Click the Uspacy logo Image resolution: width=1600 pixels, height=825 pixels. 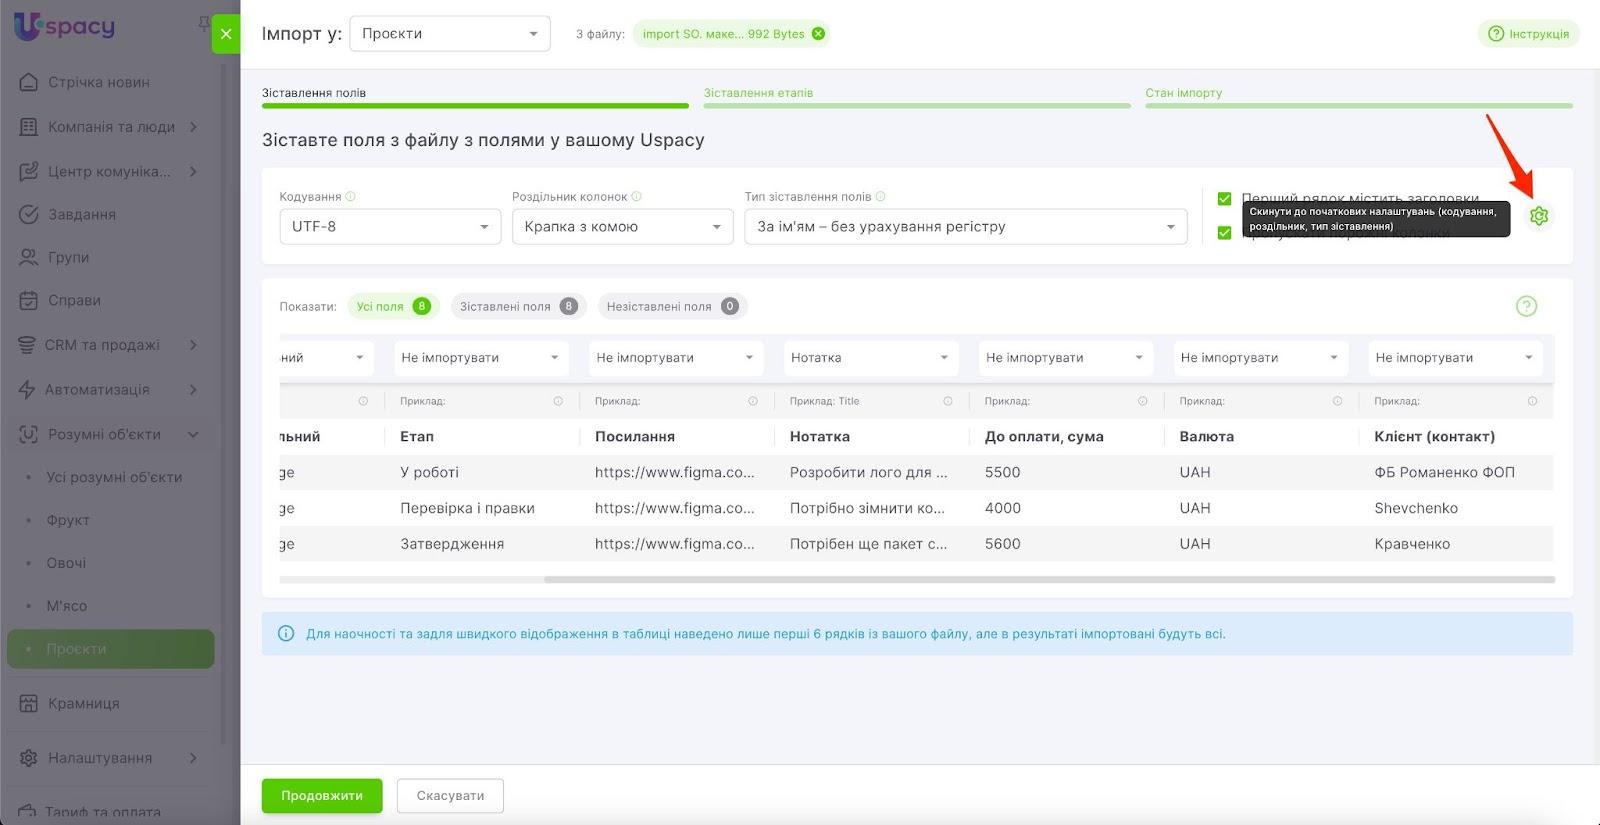tap(65, 27)
